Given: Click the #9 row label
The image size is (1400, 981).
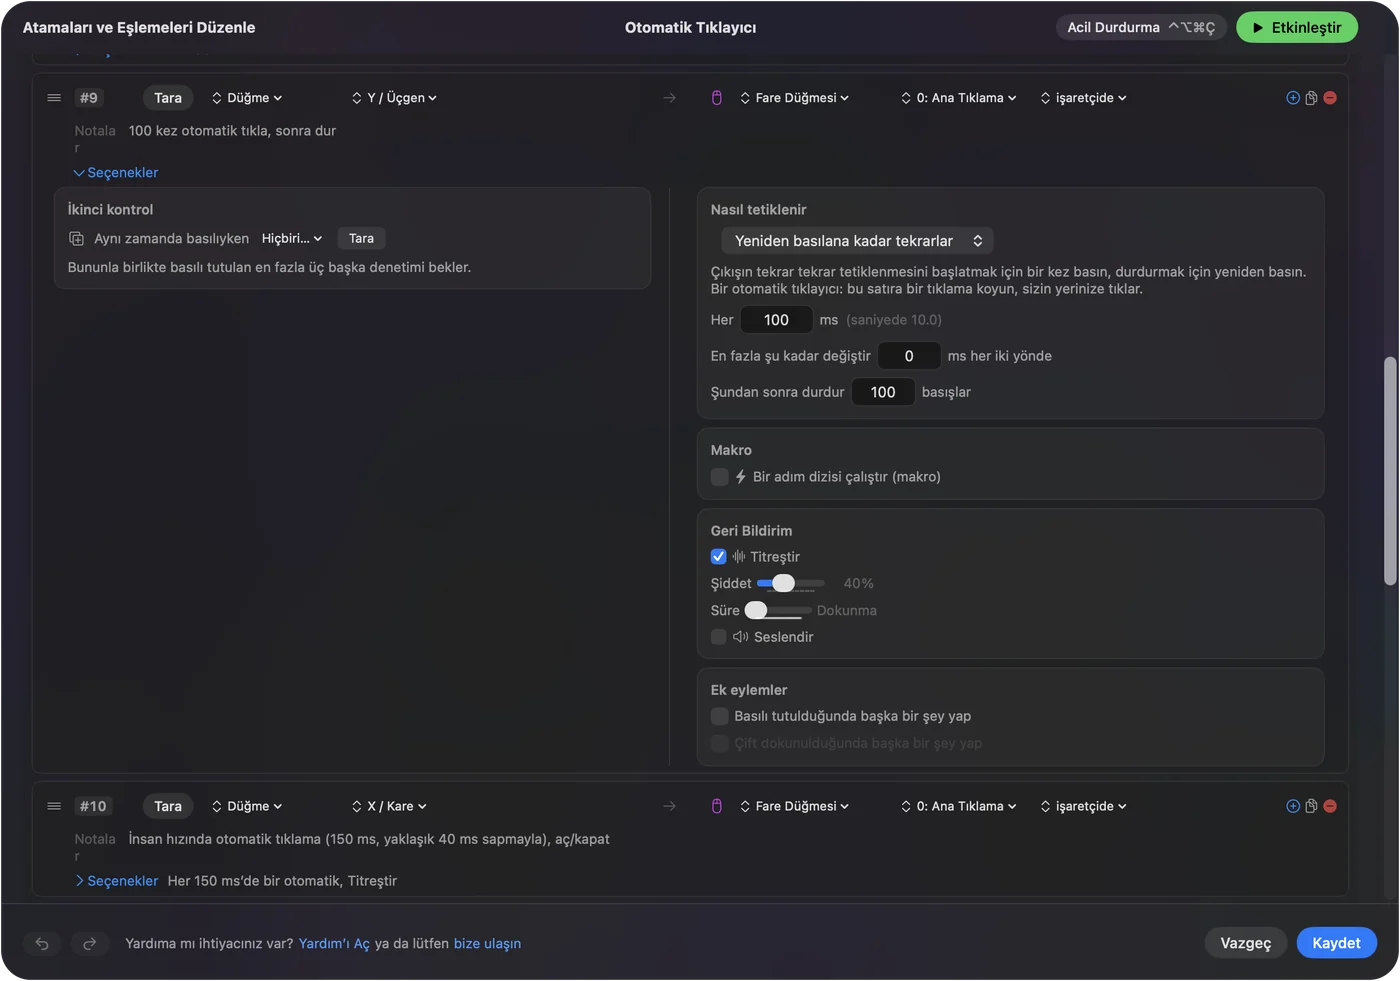Looking at the screenshot, I should pyautogui.click(x=89, y=98).
